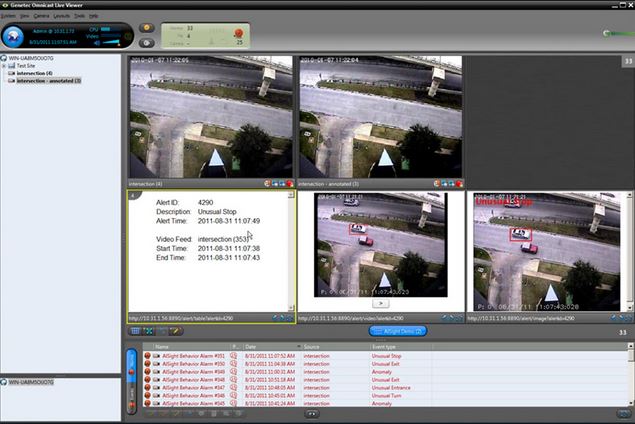The height and width of the screenshot is (424, 635).
Task: Click the blue globe logo button
Action: [x=17, y=36]
